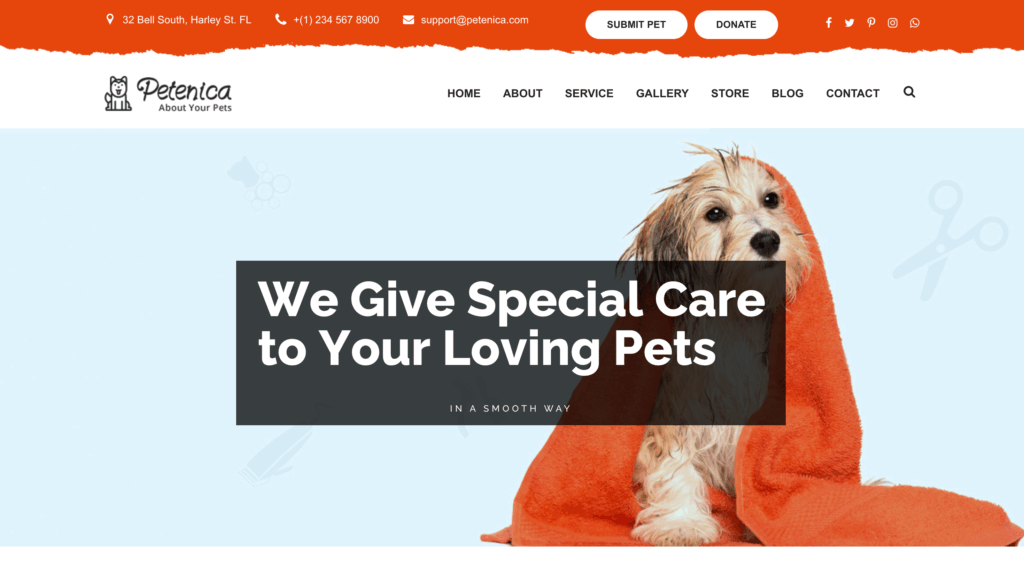
Task: Open the Twitter social icon
Action: [x=849, y=23]
